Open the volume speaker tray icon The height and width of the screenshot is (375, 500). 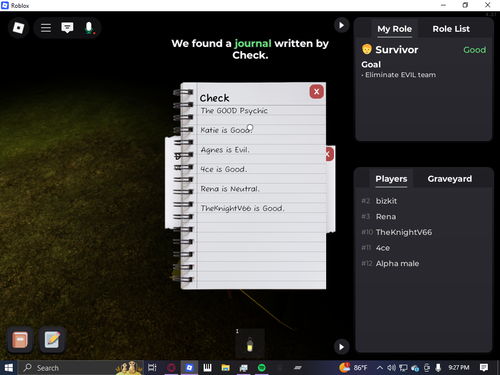[391, 368]
